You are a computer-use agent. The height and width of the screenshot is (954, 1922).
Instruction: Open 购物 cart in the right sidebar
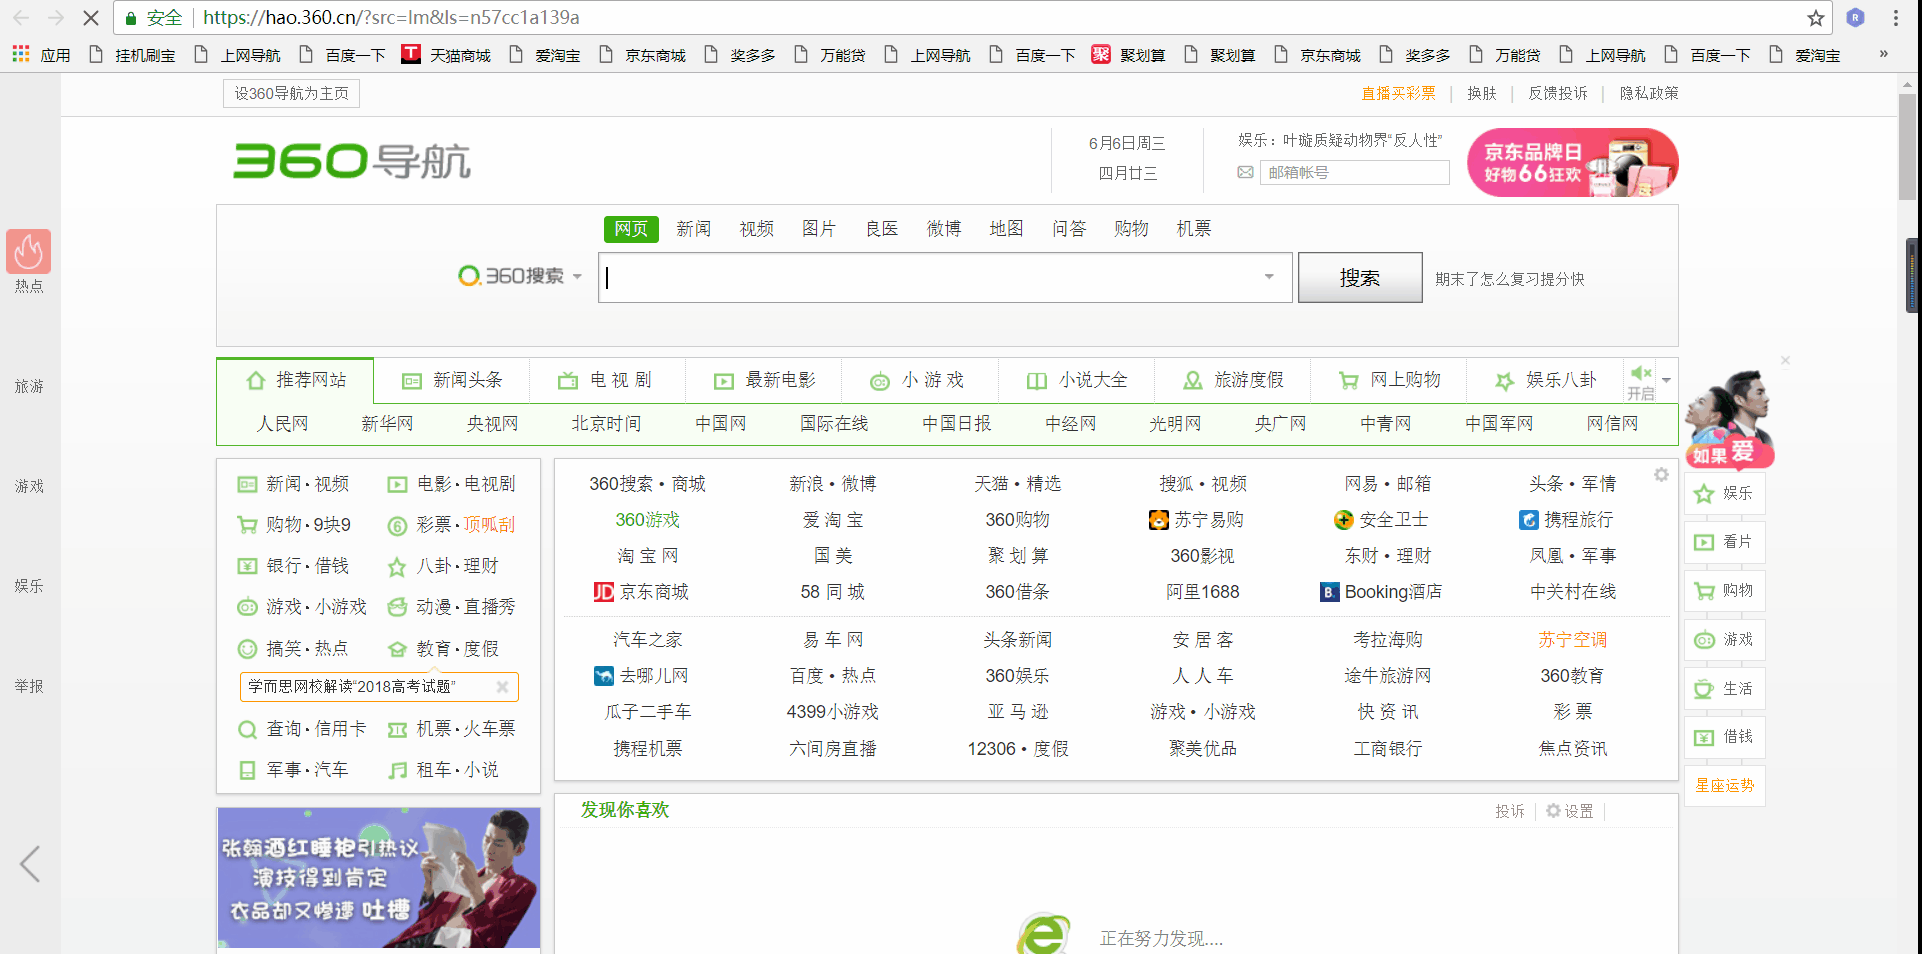tap(1725, 591)
